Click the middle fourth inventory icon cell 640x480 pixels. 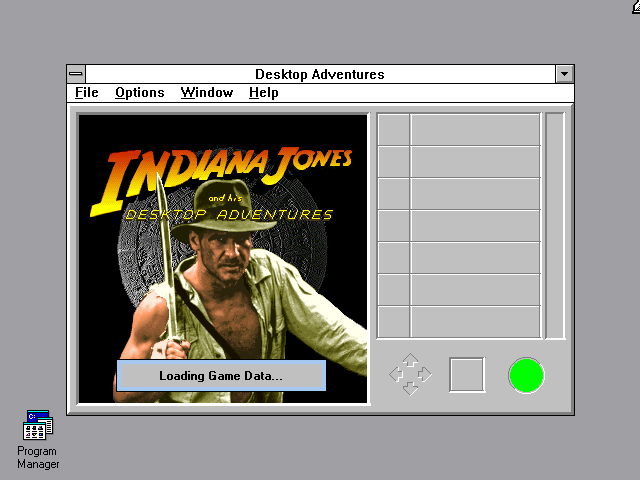394,226
